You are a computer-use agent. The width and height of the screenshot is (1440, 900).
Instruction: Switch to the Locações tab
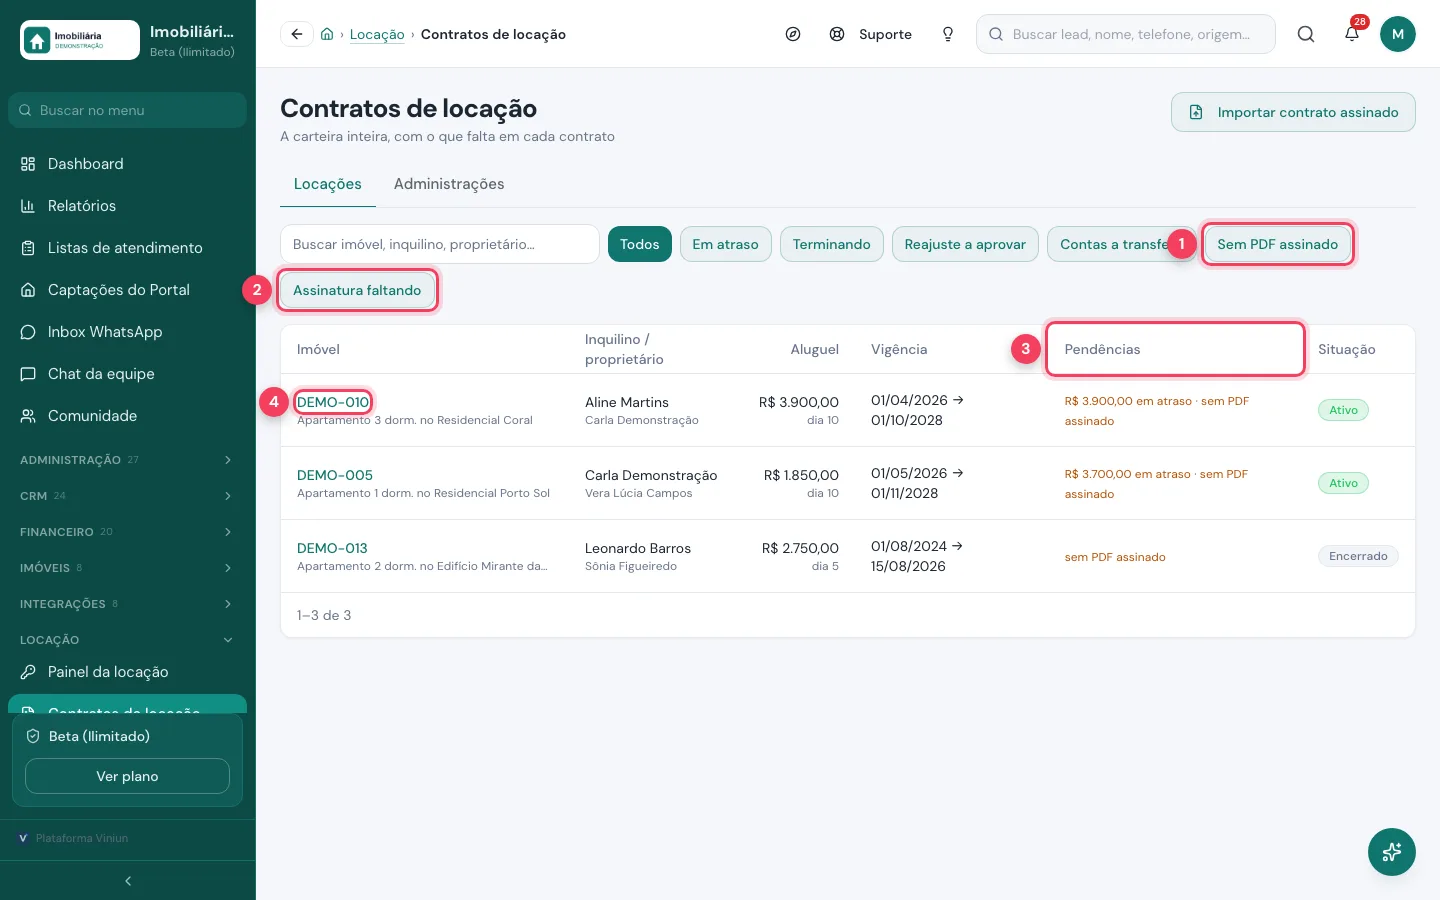tap(328, 184)
